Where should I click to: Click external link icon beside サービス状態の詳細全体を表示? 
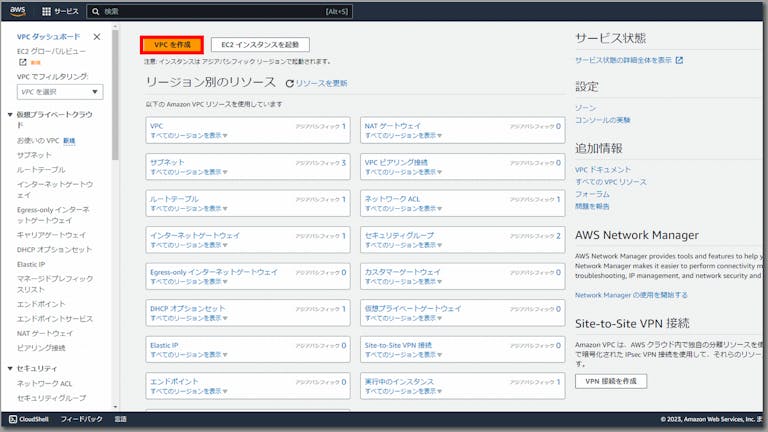679,60
